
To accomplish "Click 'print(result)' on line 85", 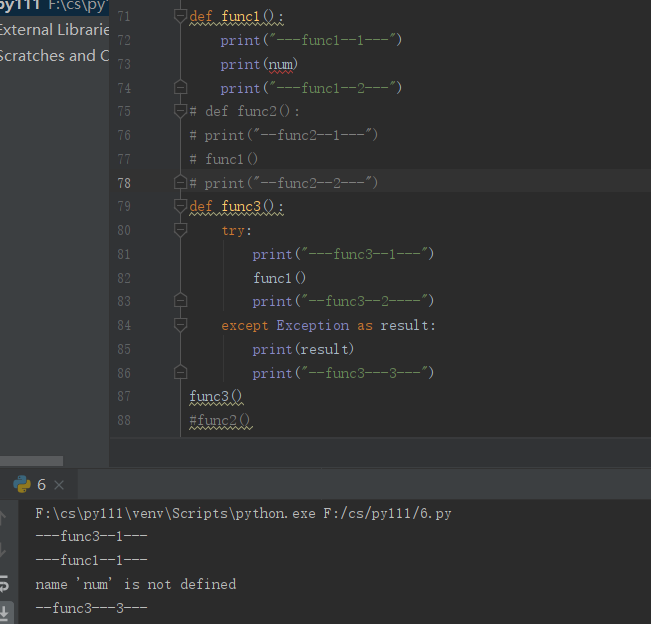I will pyautogui.click(x=303, y=349).
